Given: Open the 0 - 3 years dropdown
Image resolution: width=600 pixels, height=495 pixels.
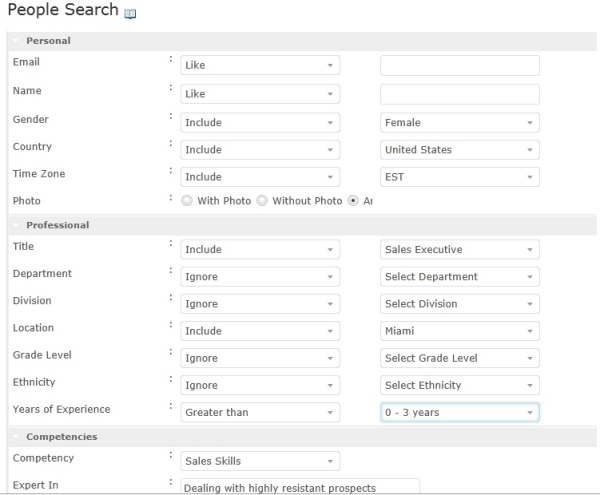Looking at the screenshot, I should click(x=460, y=413).
